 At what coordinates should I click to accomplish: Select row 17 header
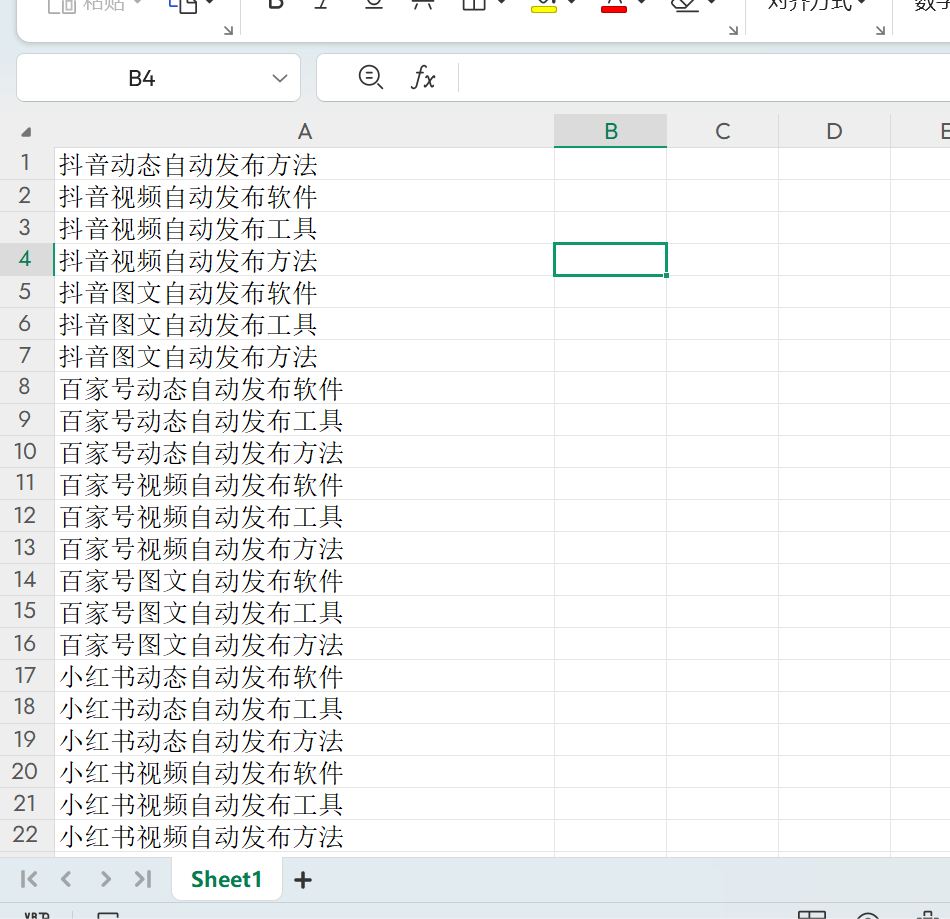point(25,675)
